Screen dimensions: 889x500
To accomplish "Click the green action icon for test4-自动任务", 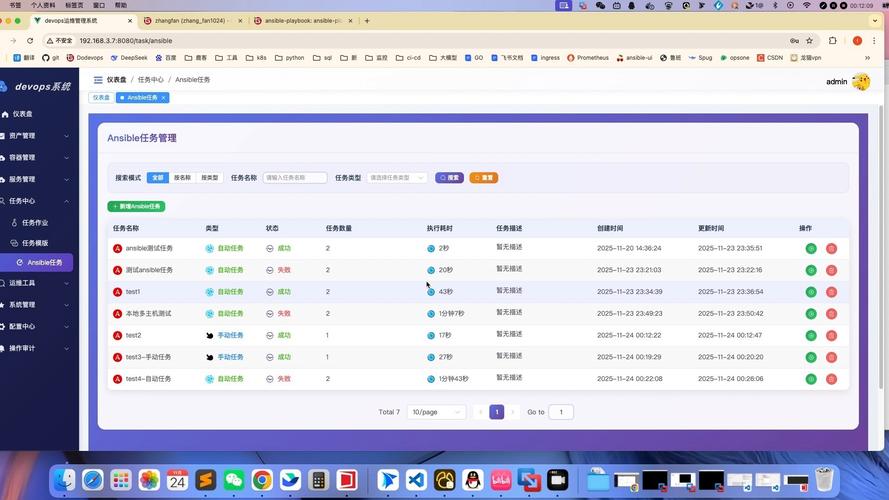I will coord(811,379).
